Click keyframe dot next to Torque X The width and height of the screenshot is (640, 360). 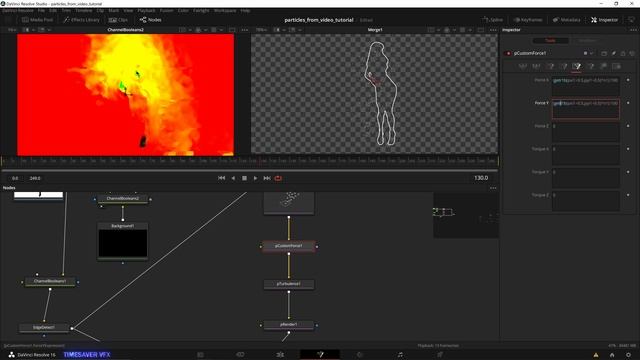point(628,149)
